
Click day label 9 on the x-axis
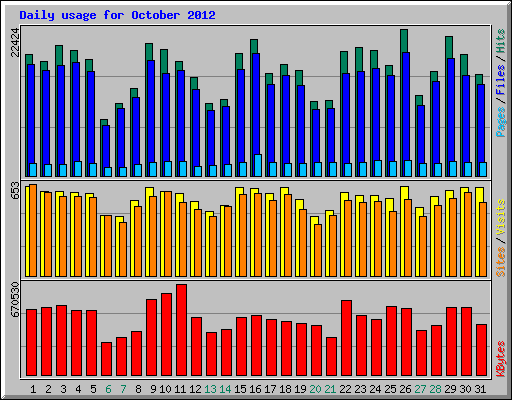pos(153,389)
